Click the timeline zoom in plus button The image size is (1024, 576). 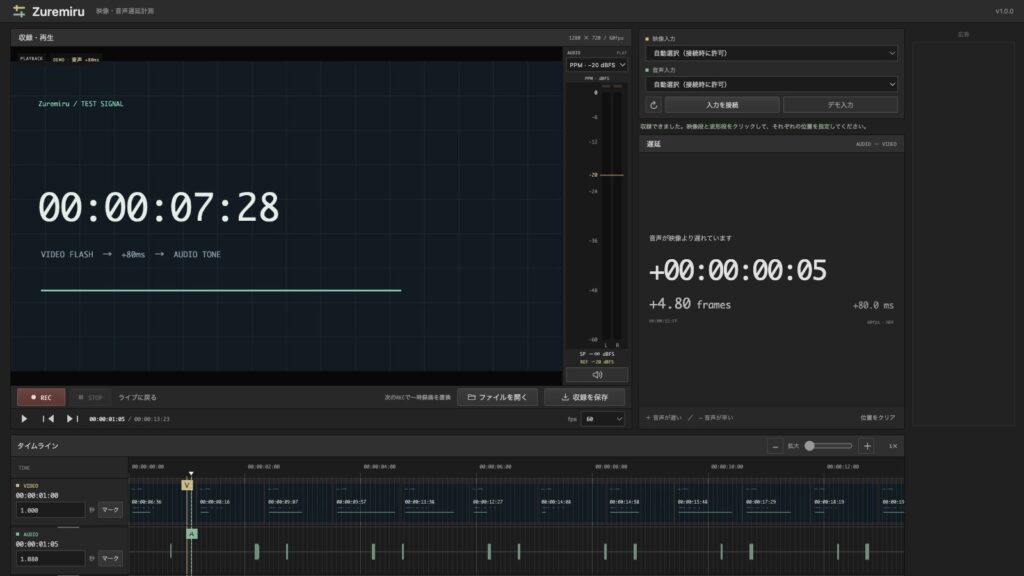click(x=867, y=446)
